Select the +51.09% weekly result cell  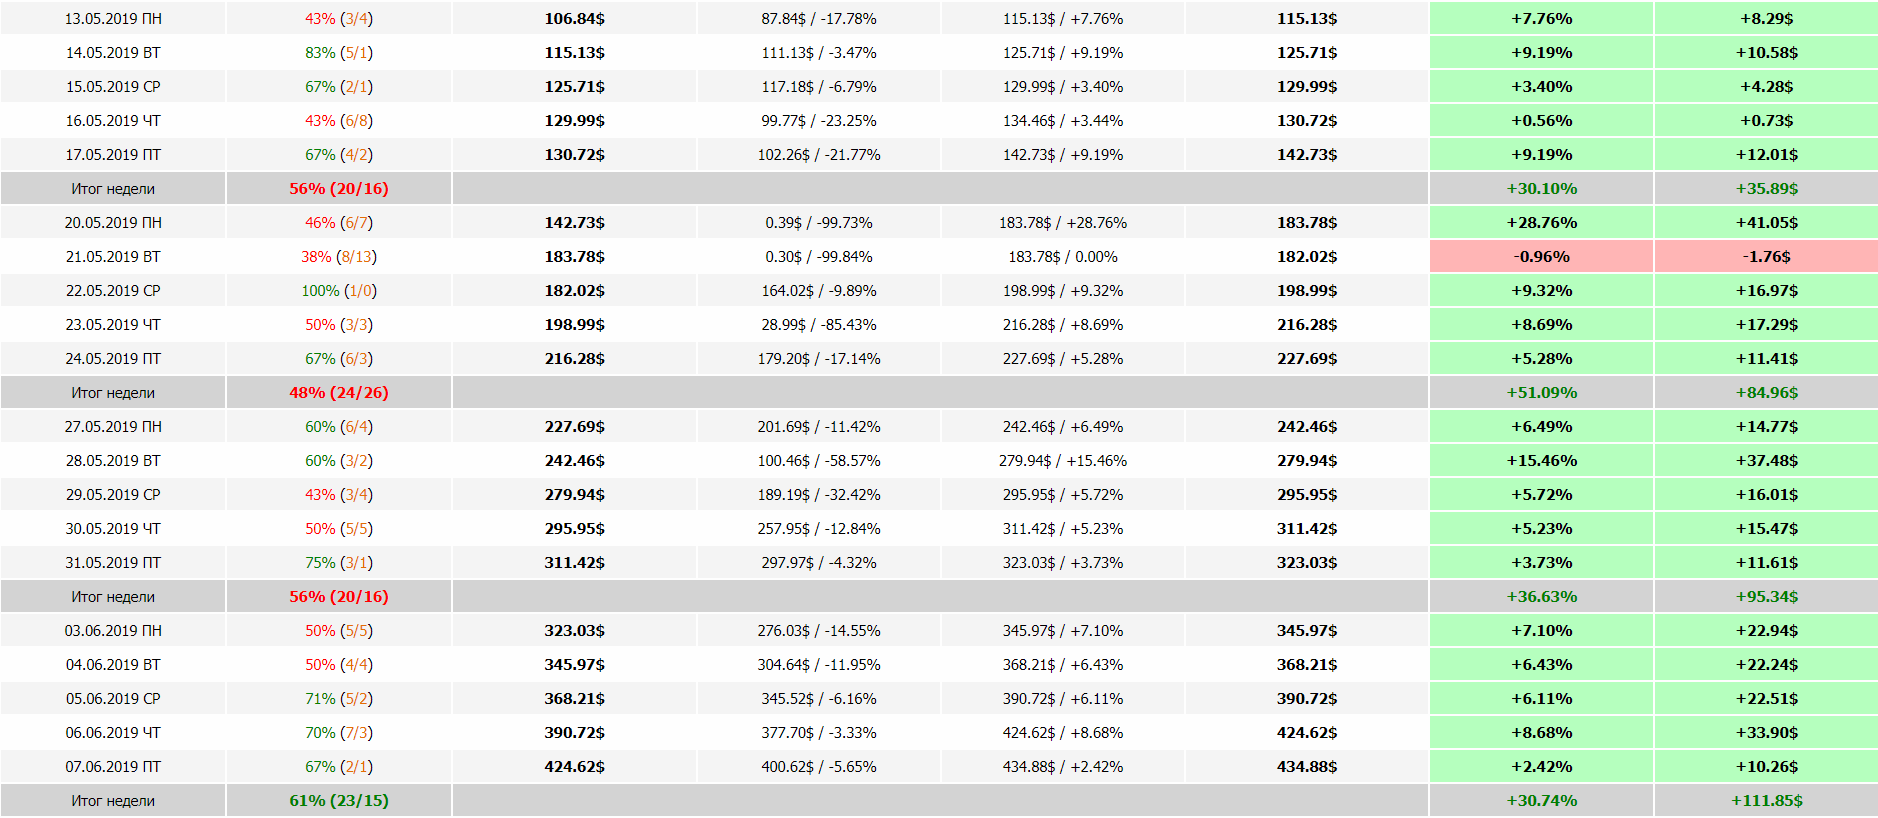click(1541, 393)
